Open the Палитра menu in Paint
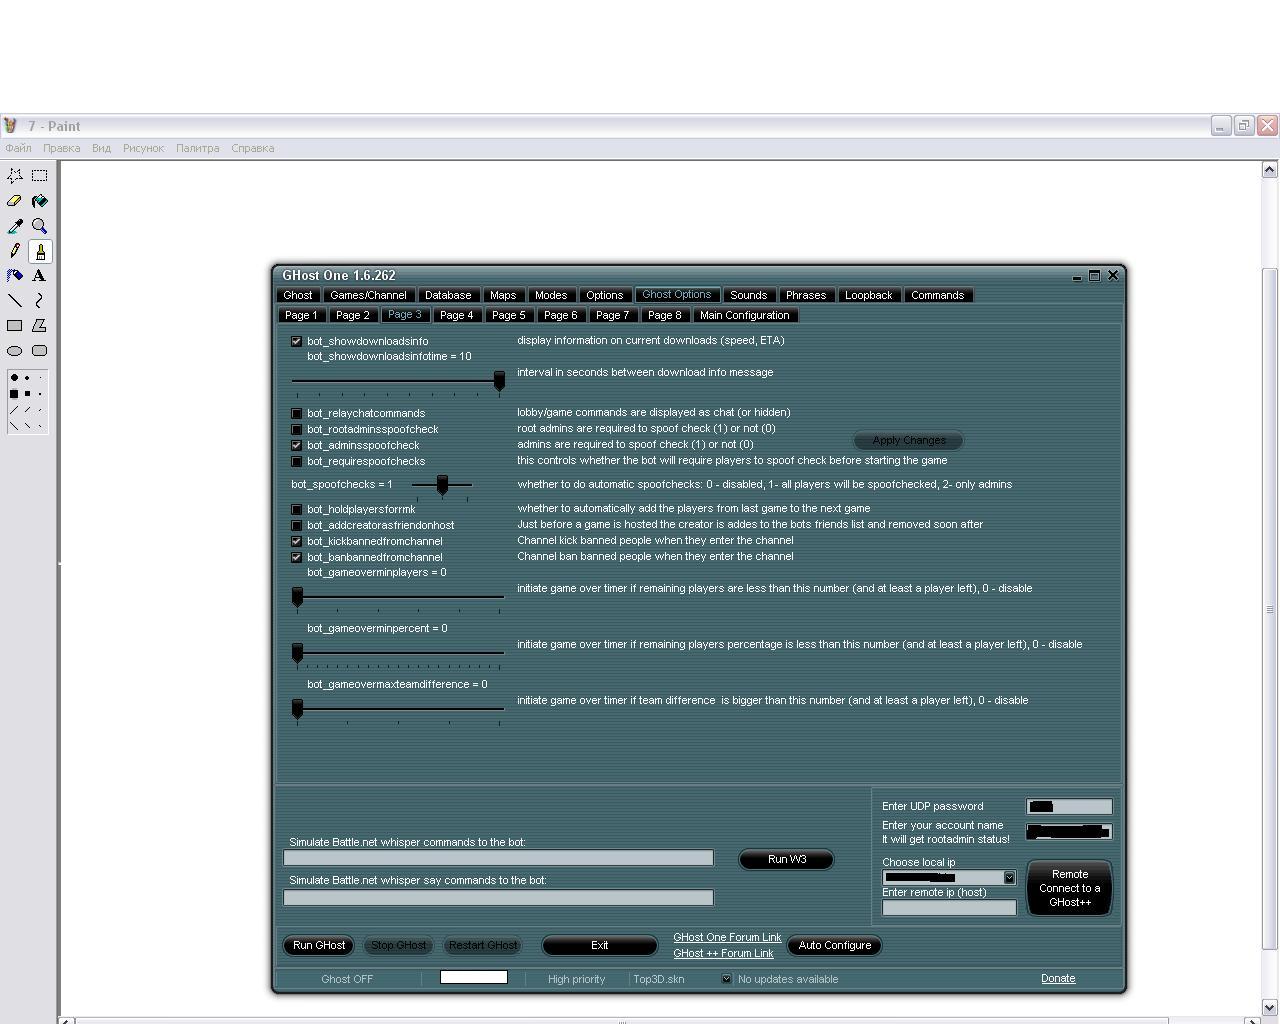Image resolution: width=1280 pixels, height=1024 pixels. click(x=197, y=148)
